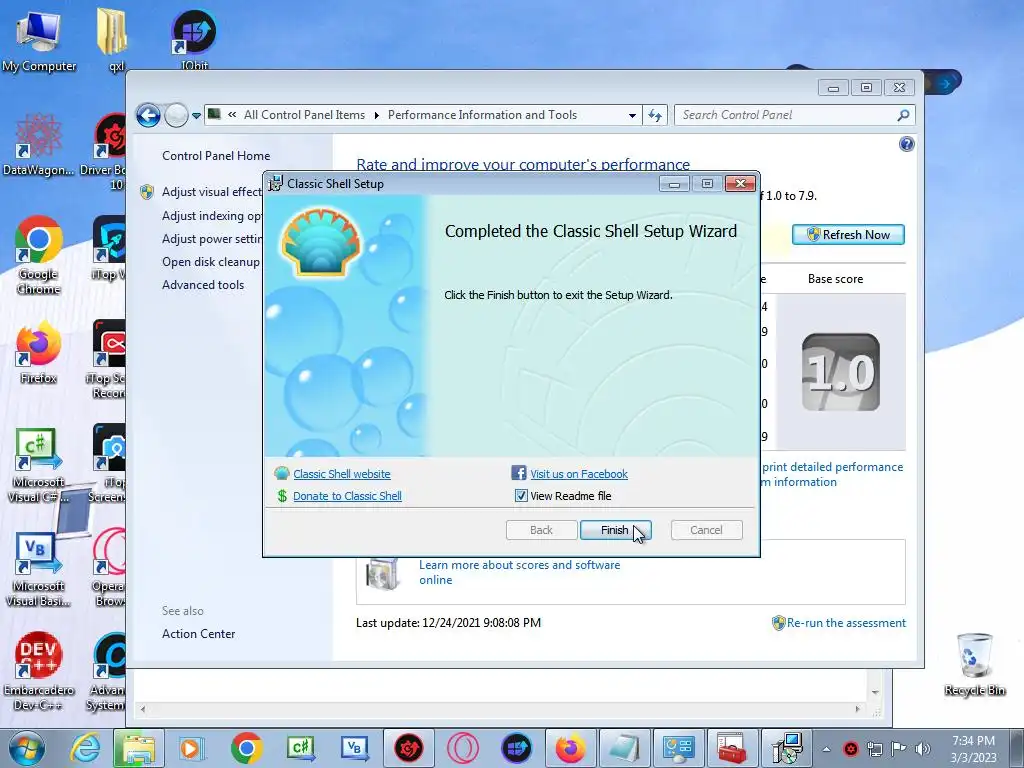
Task: Switch to the Control Panel taskbar button
Action: 678,748
